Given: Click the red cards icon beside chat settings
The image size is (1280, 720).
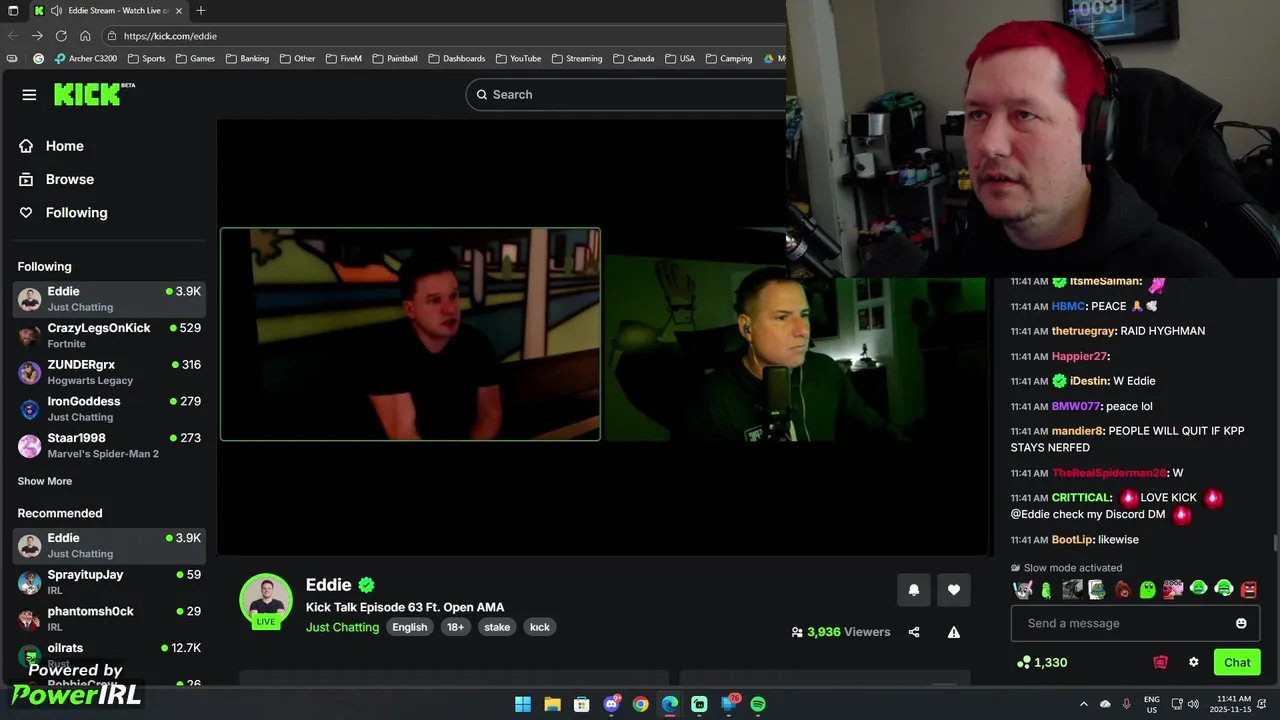Looking at the screenshot, I should (1160, 662).
